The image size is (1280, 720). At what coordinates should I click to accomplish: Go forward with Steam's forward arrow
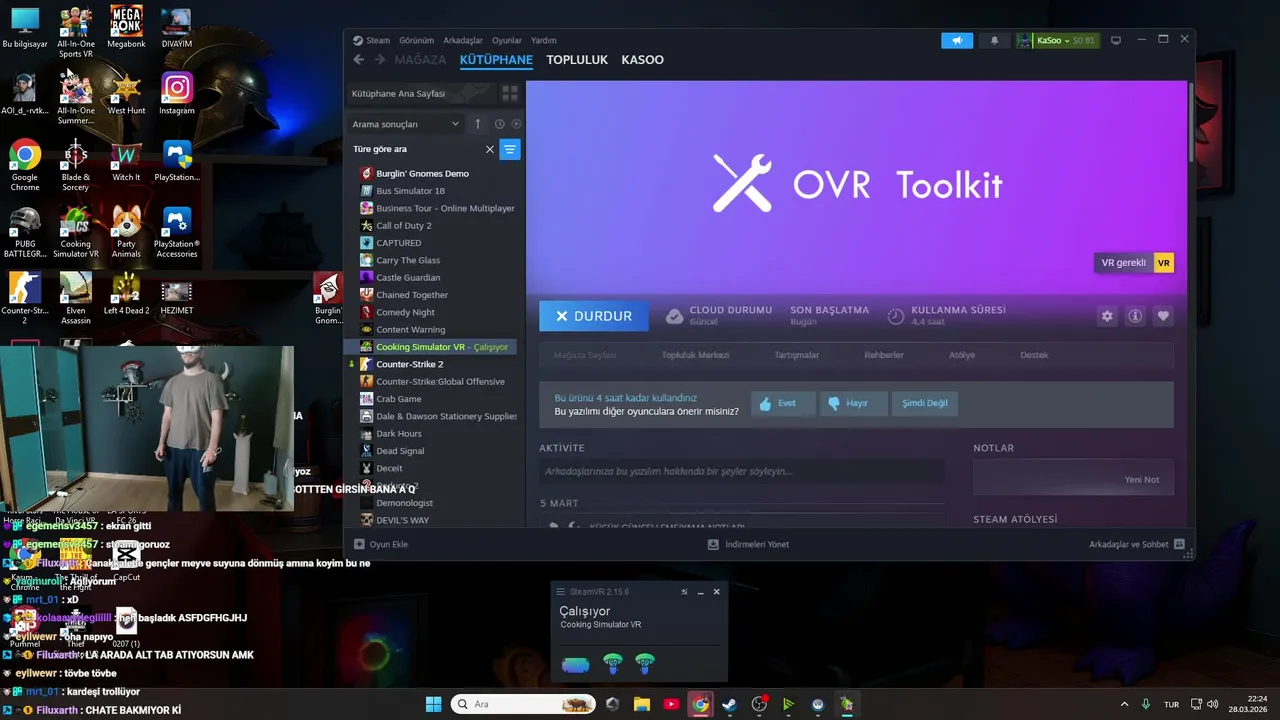[380, 60]
